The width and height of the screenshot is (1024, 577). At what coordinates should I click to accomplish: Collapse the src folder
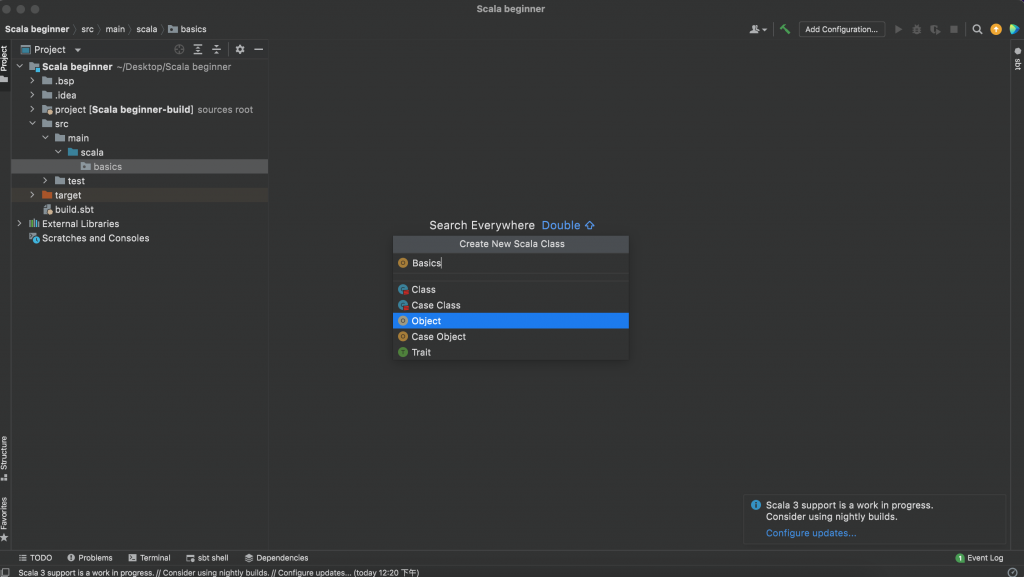point(32,123)
